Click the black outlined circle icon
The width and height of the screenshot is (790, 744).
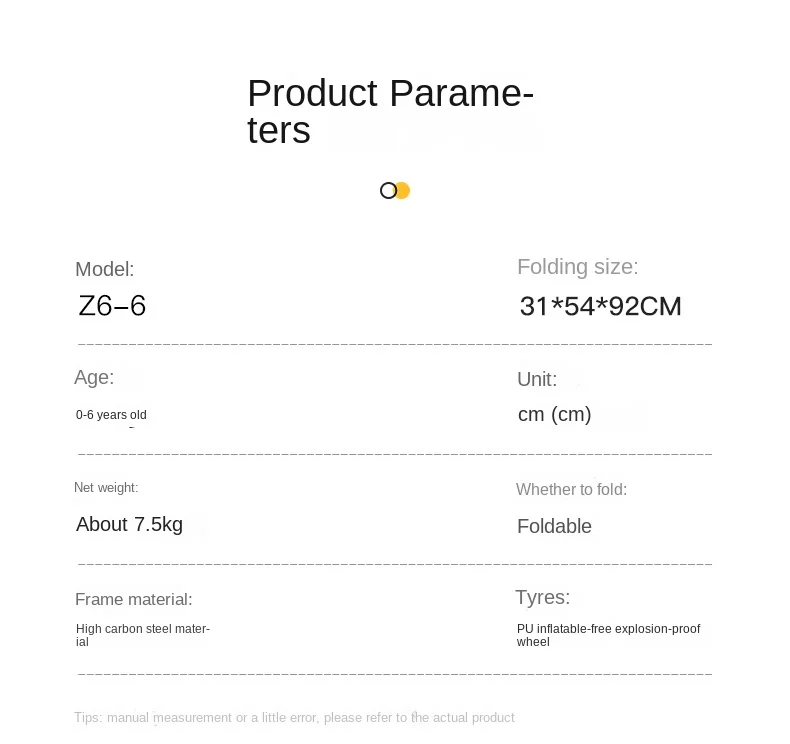click(x=388, y=190)
